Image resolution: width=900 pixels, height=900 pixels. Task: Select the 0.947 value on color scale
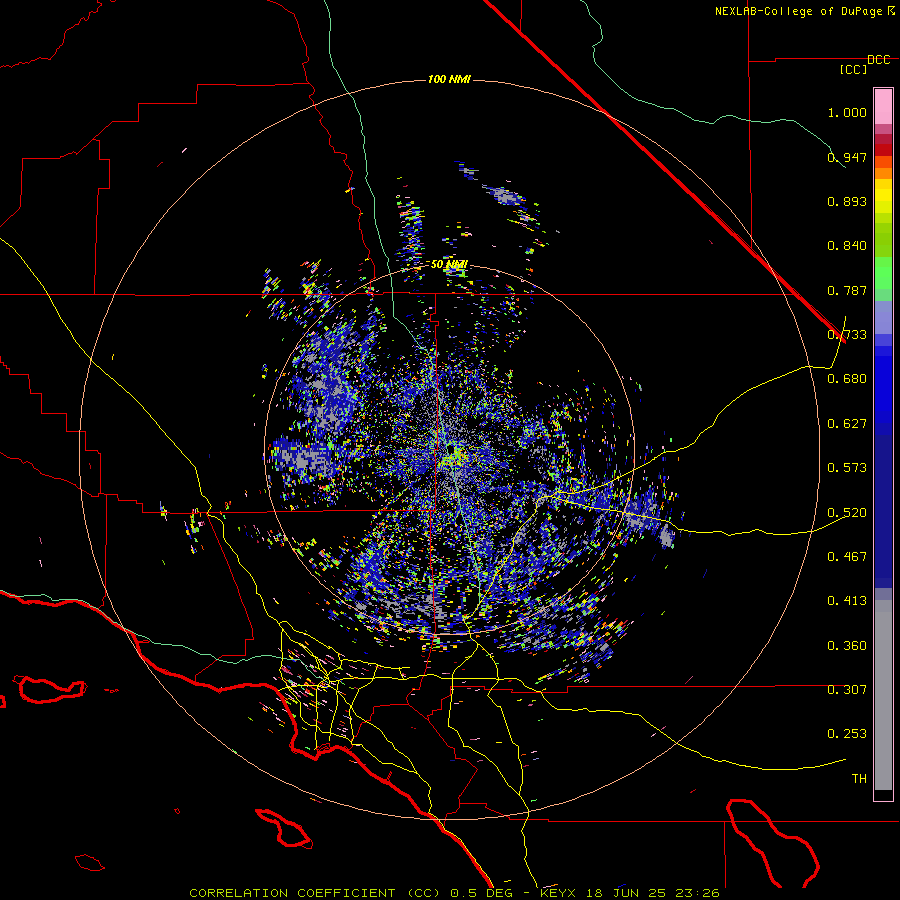coord(847,157)
